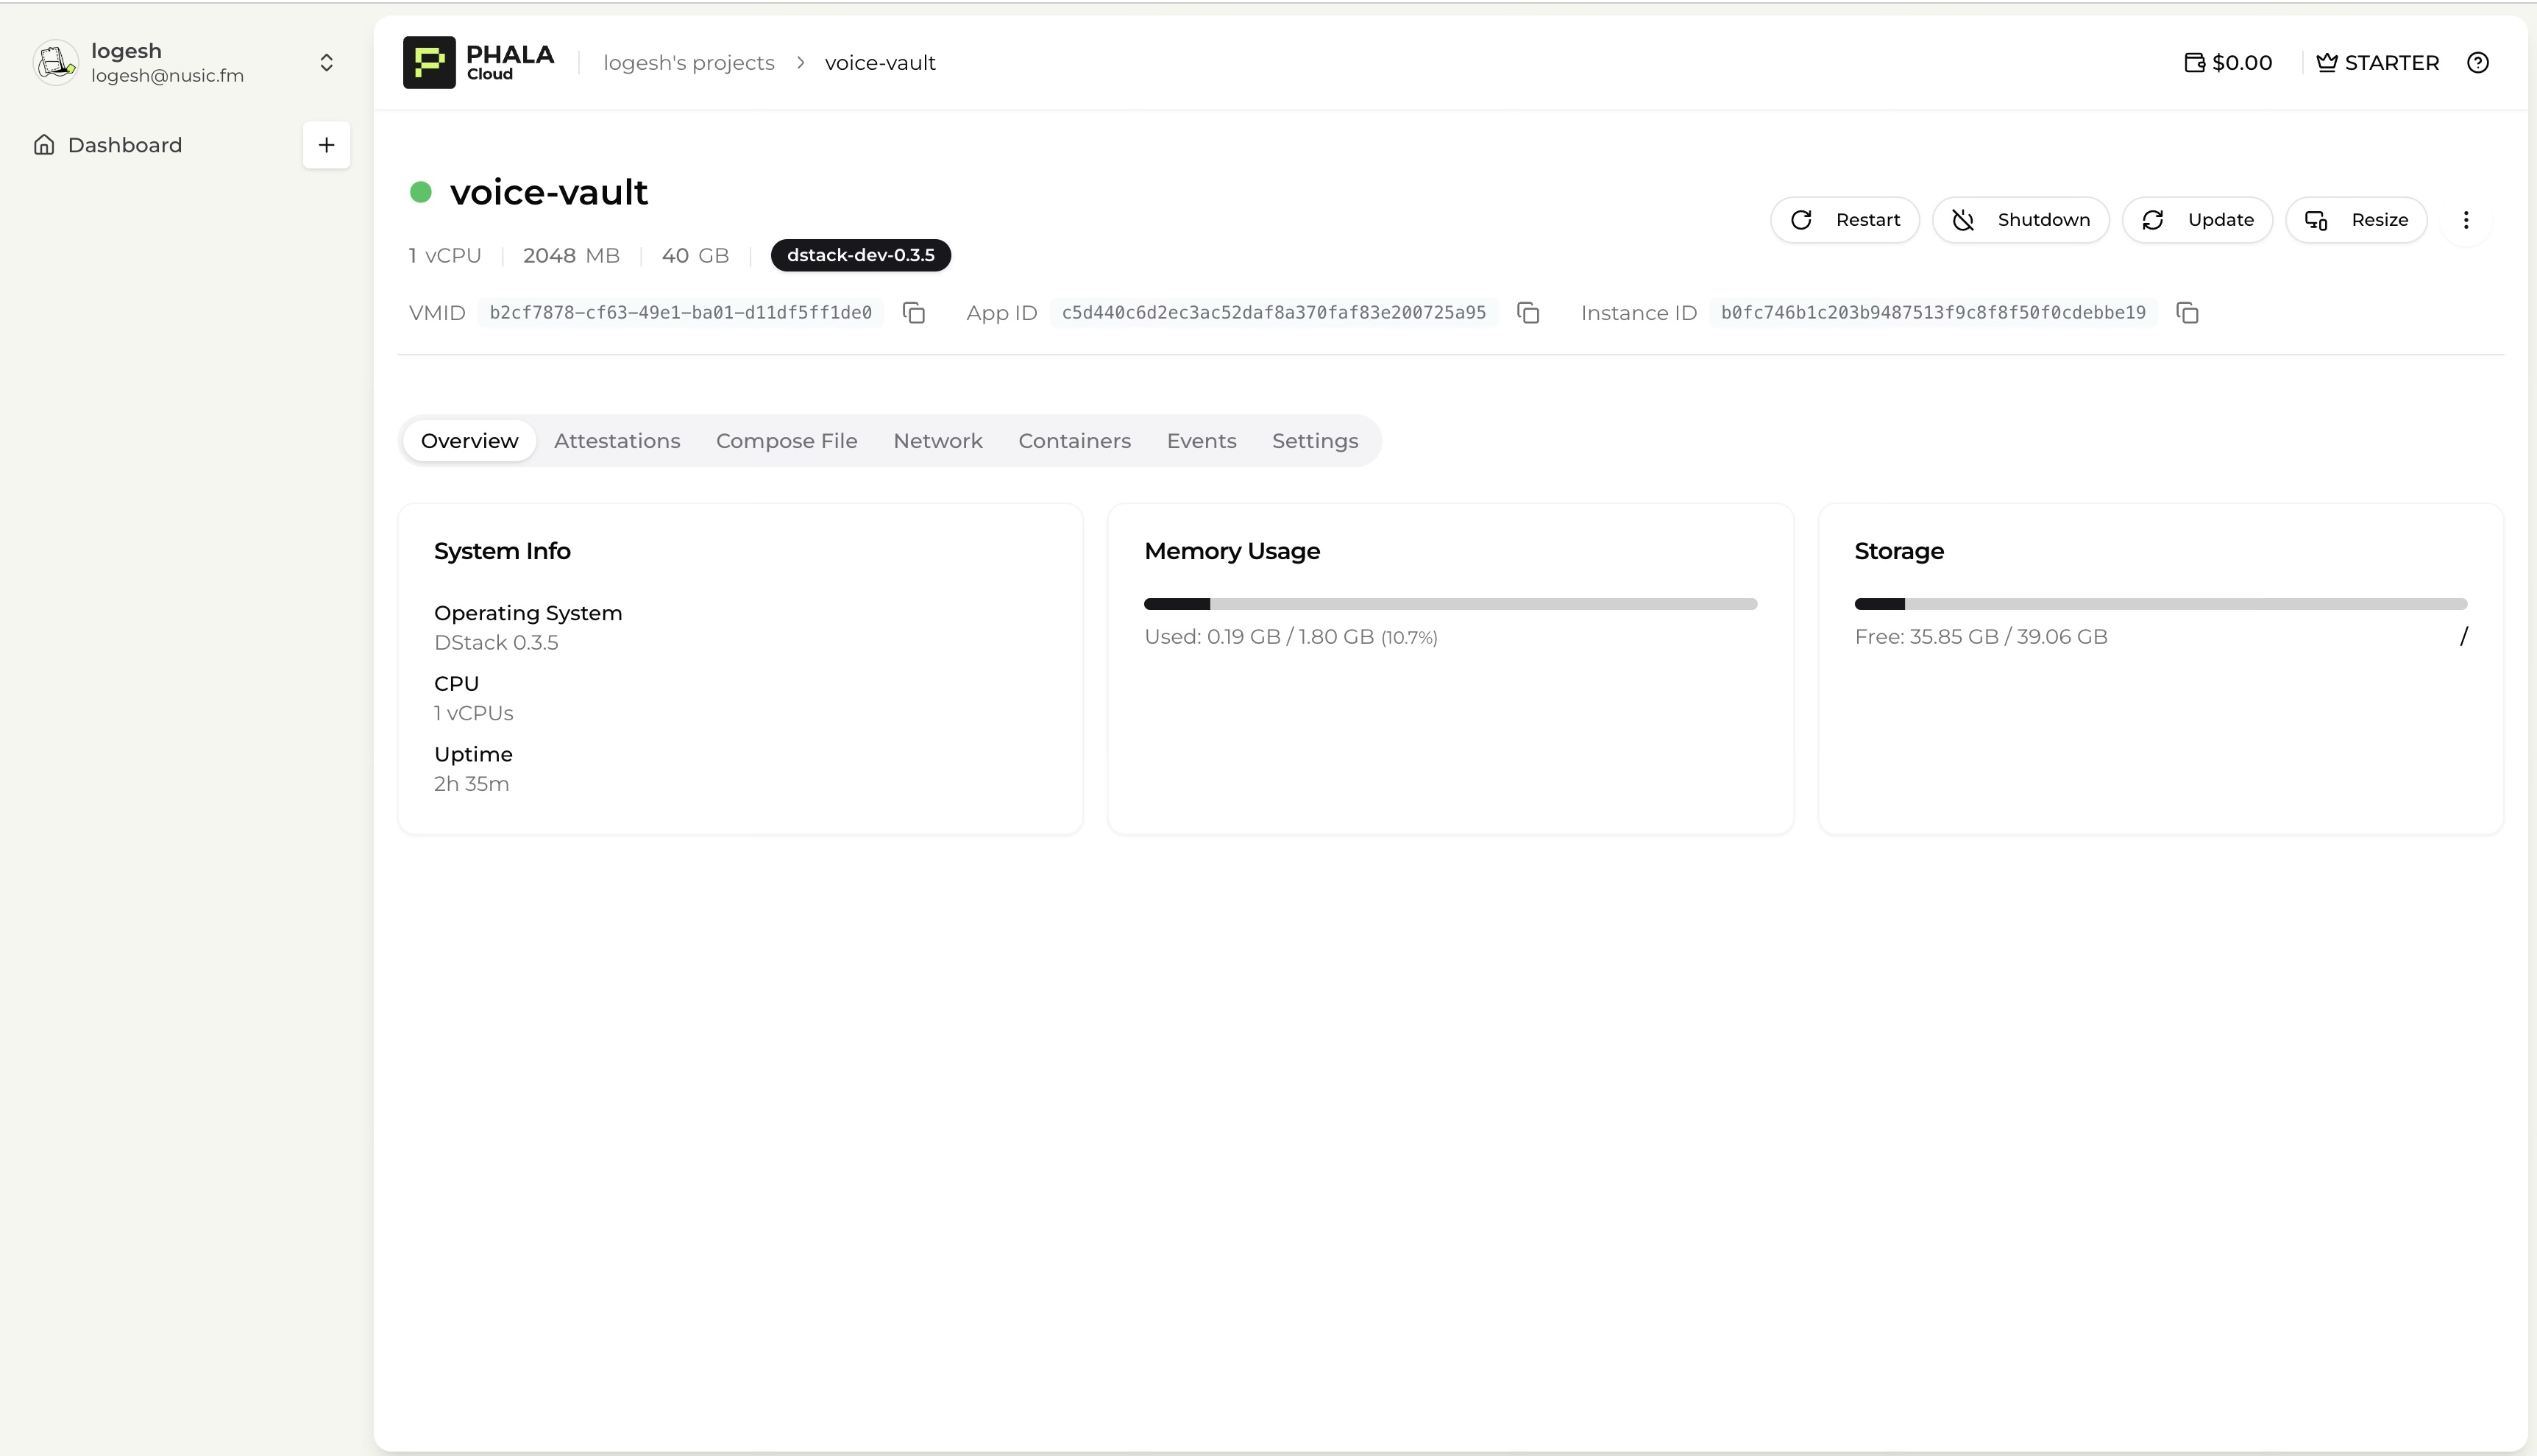Image resolution: width=2537 pixels, height=1456 pixels.
Task: Open the help question mark icon
Action: [x=2477, y=63]
